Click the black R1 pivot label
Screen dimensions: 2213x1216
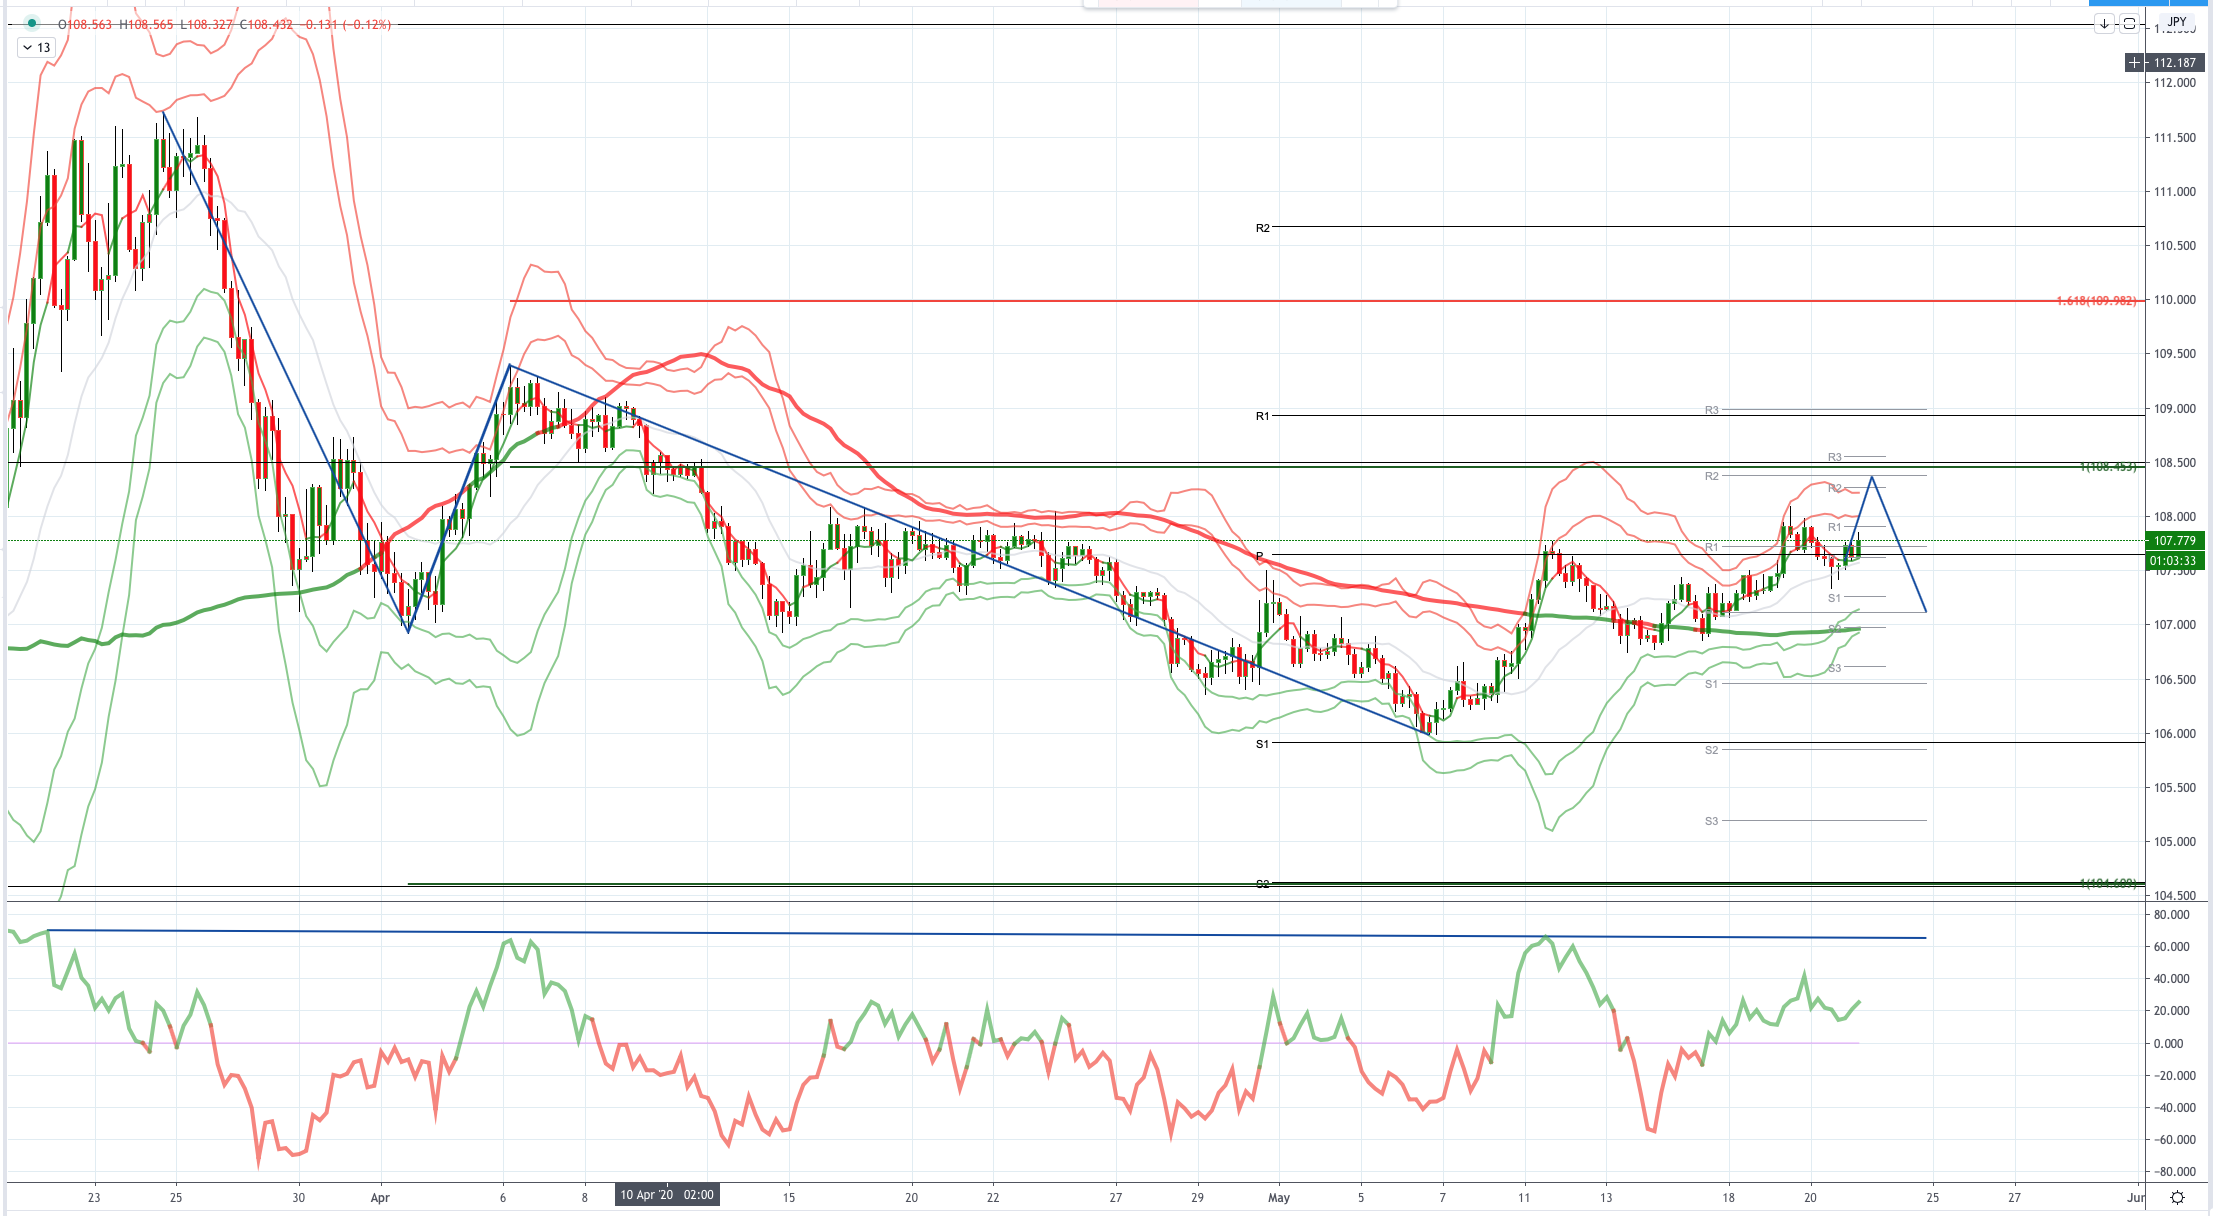(1263, 416)
